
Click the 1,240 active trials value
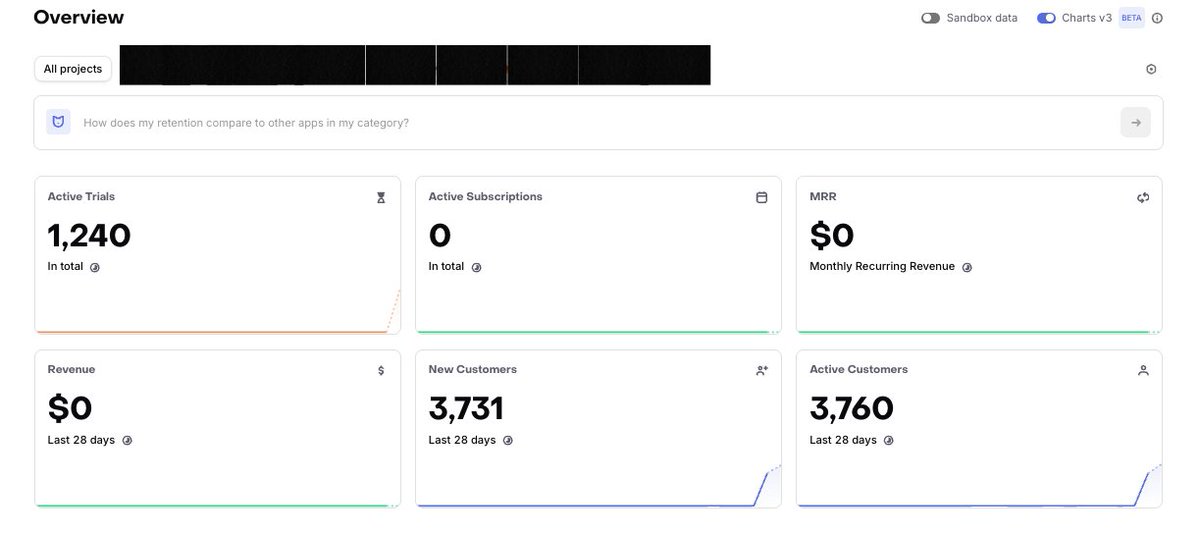click(x=89, y=236)
